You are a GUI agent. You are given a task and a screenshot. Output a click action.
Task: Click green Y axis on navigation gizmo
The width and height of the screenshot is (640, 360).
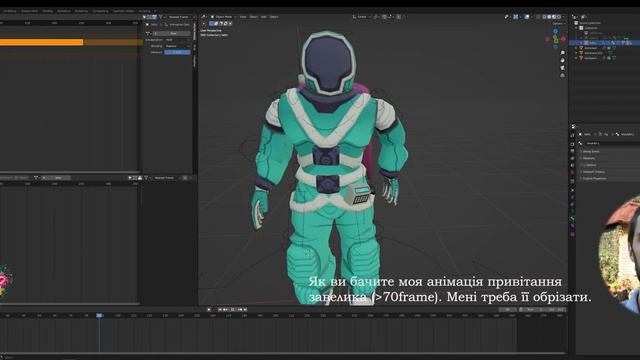[x=556, y=40]
